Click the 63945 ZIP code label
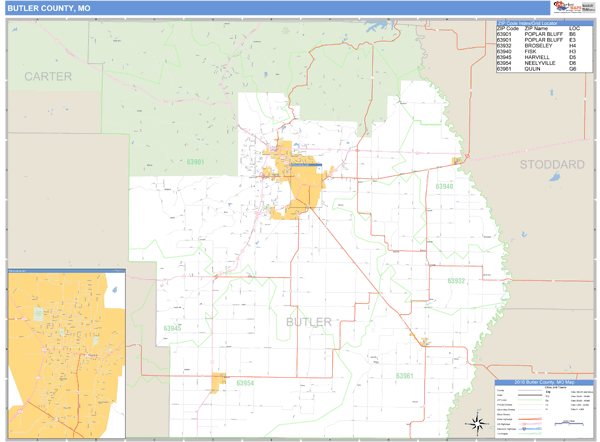 tap(172, 328)
